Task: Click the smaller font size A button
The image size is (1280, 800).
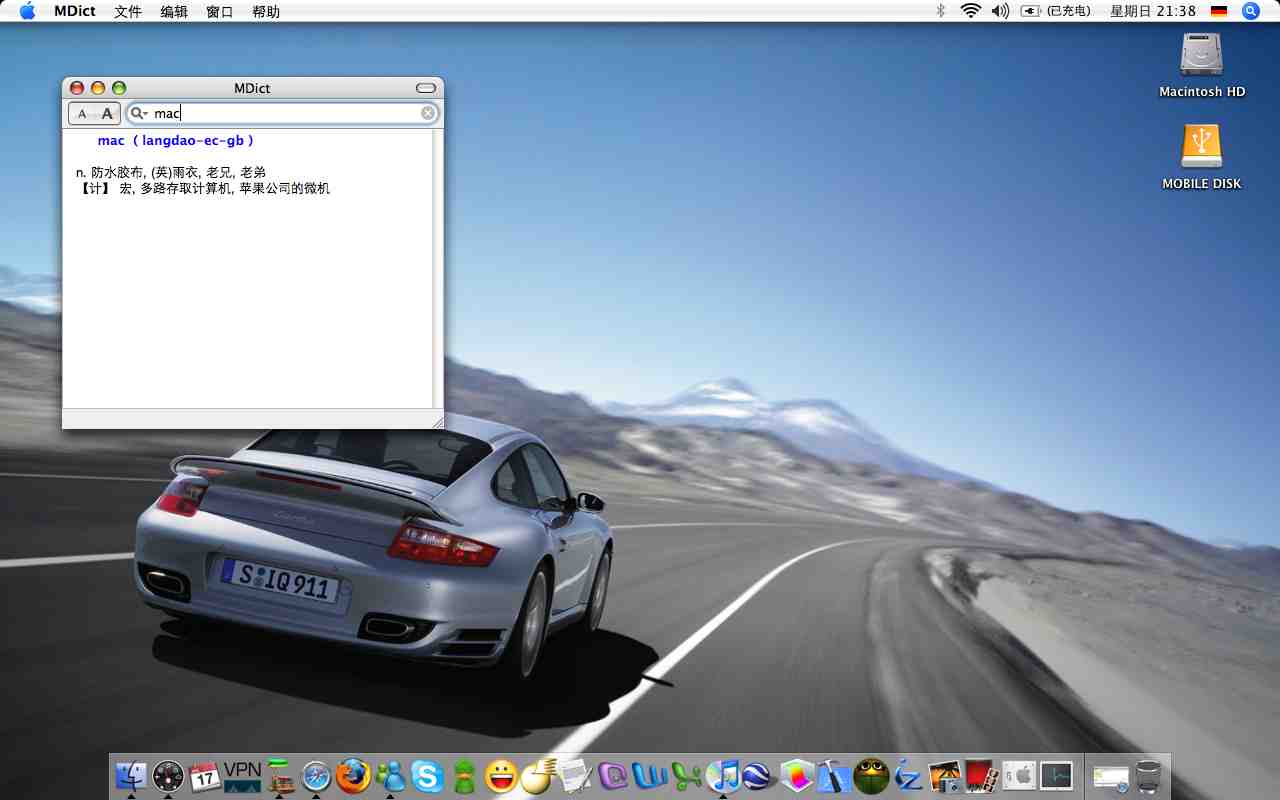Action: [x=82, y=114]
